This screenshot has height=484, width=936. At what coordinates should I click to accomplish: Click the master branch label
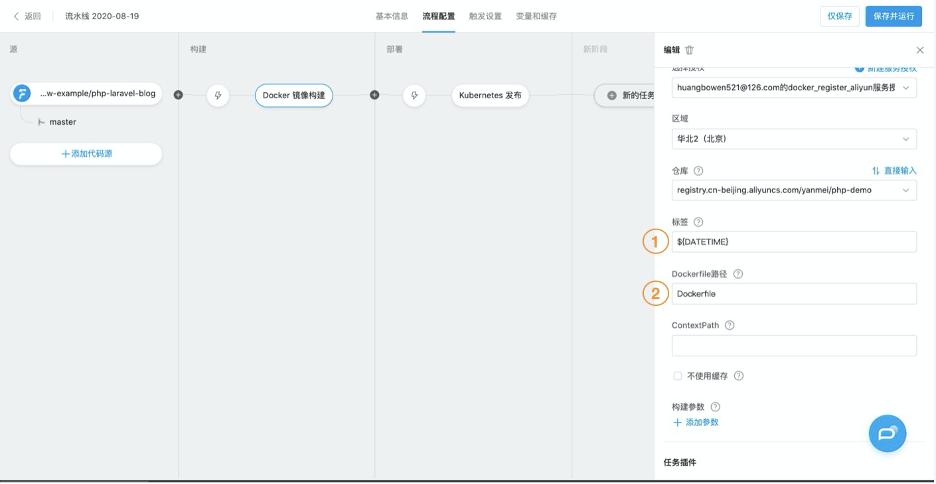[x=63, y=122]
